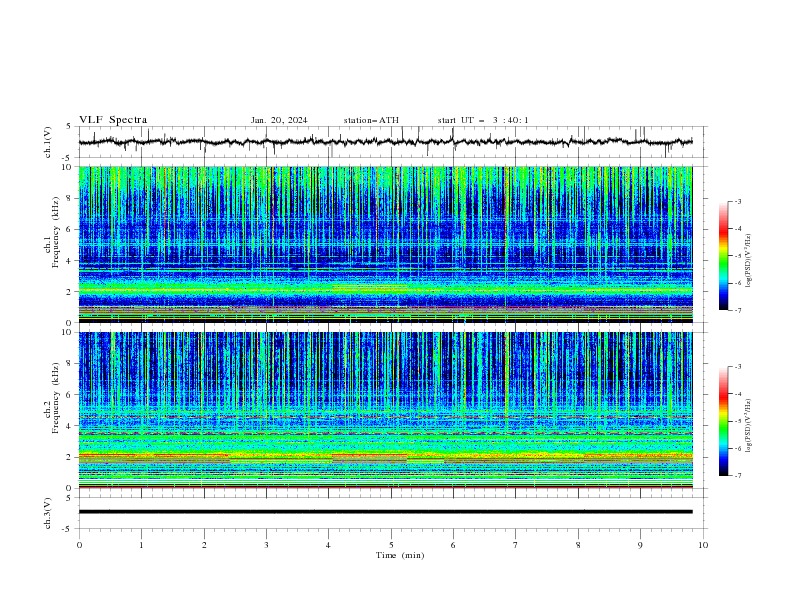Click the '7' tick on time axis
The width and height of the screenshot is (792, 612).
516,545
